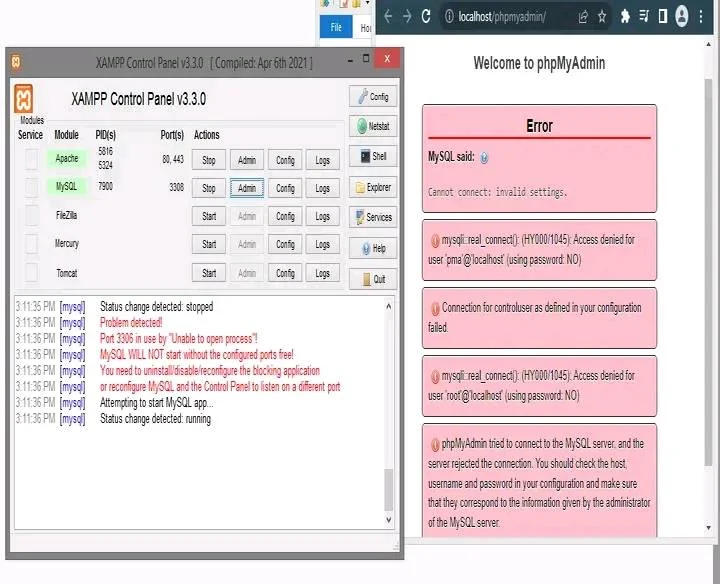Image resolution: width=720 pixels, height=584 pixels.
Task: Click the XAMPP log up scroll arrow
Action: pos(388,306)
